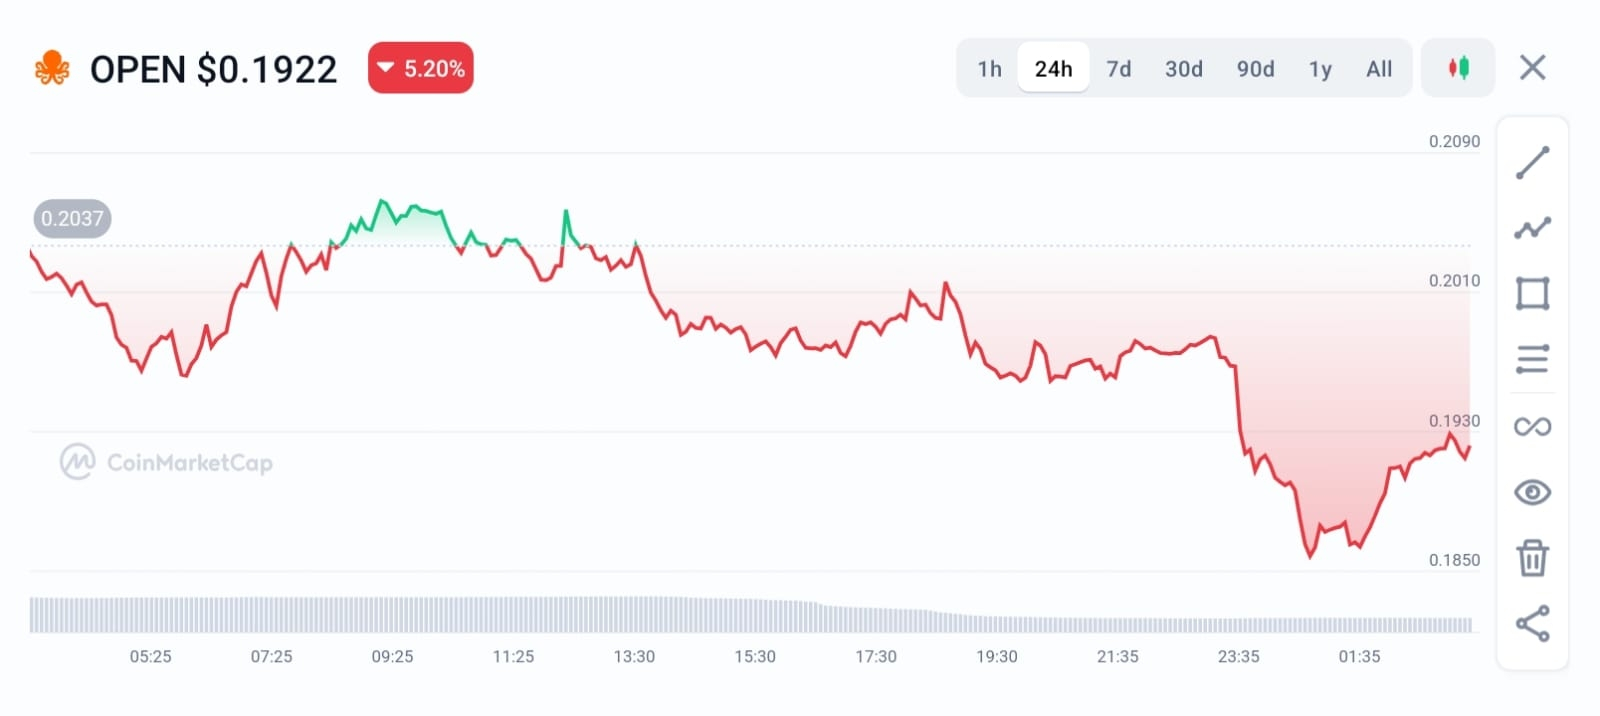Show the 90d price history
Screen dimensions: 1600x716
[1255, 69]
